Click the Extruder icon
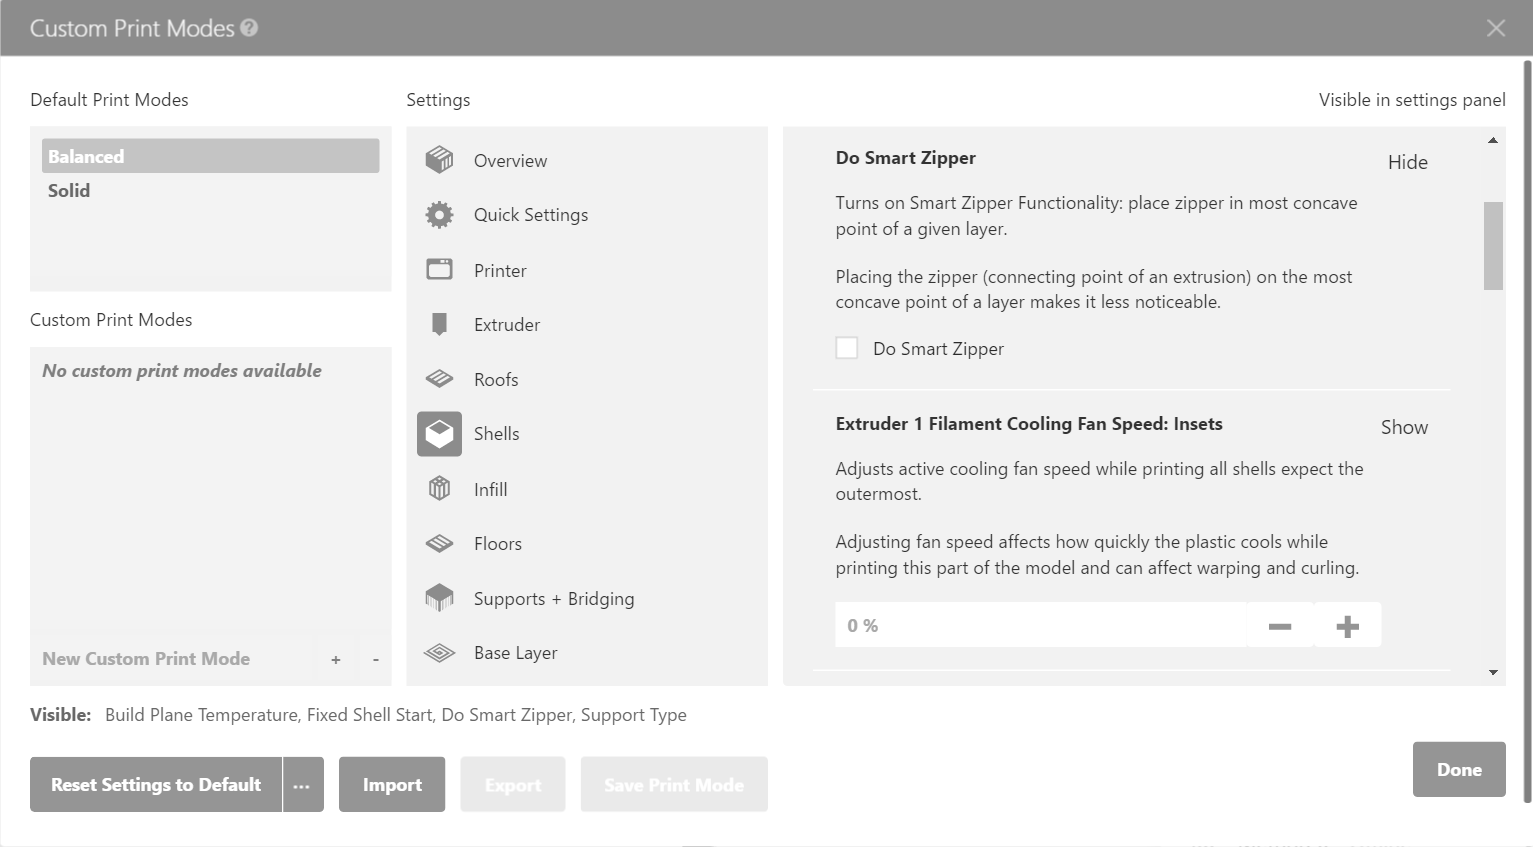 pos(439,324)
